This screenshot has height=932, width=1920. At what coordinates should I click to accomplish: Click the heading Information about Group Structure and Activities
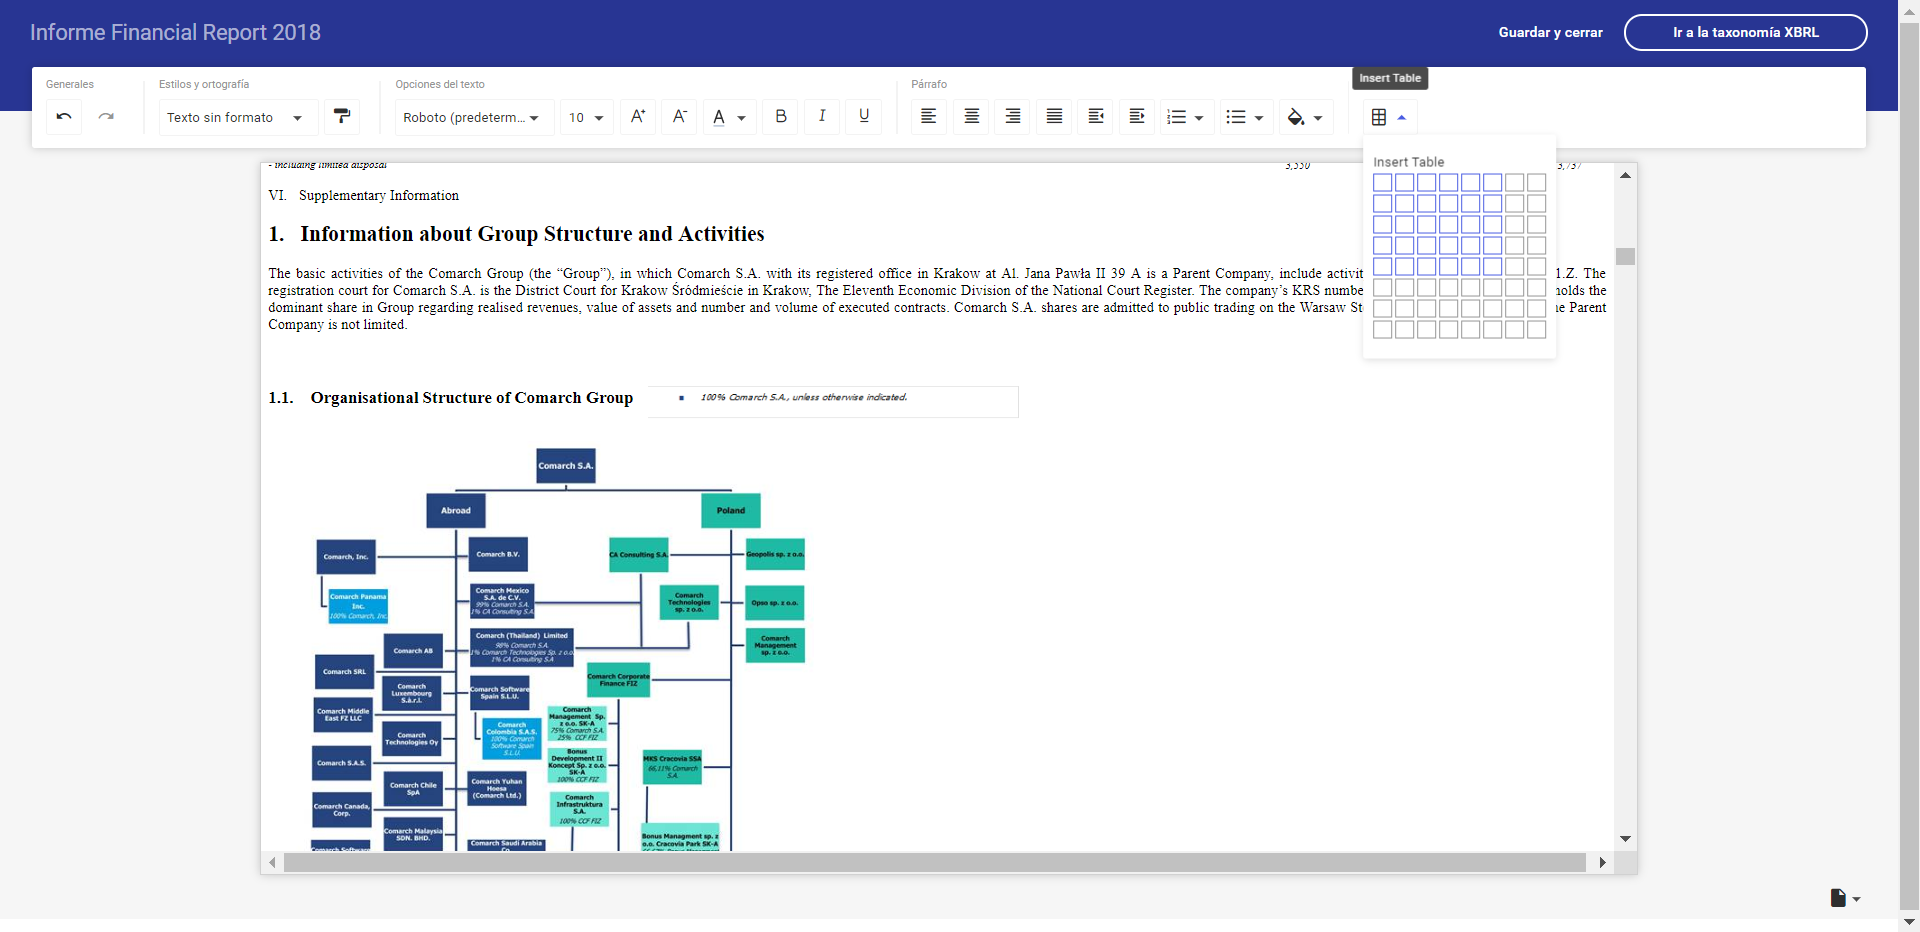point(532,234)
